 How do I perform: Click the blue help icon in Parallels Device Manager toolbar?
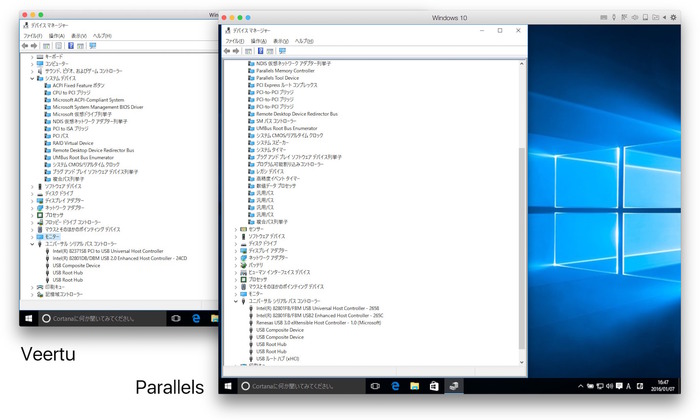pyautogui.click(x=260, y=51)
